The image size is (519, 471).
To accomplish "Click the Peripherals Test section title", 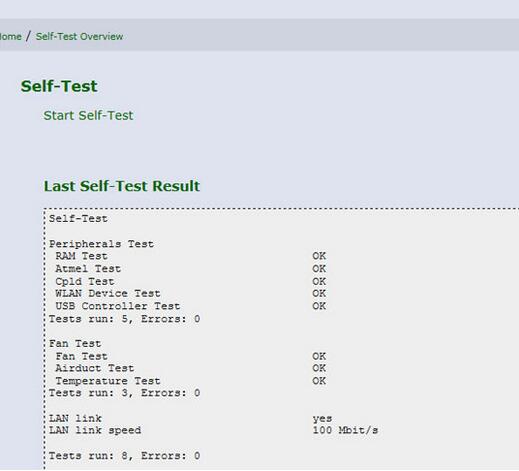I will (101, 244).
